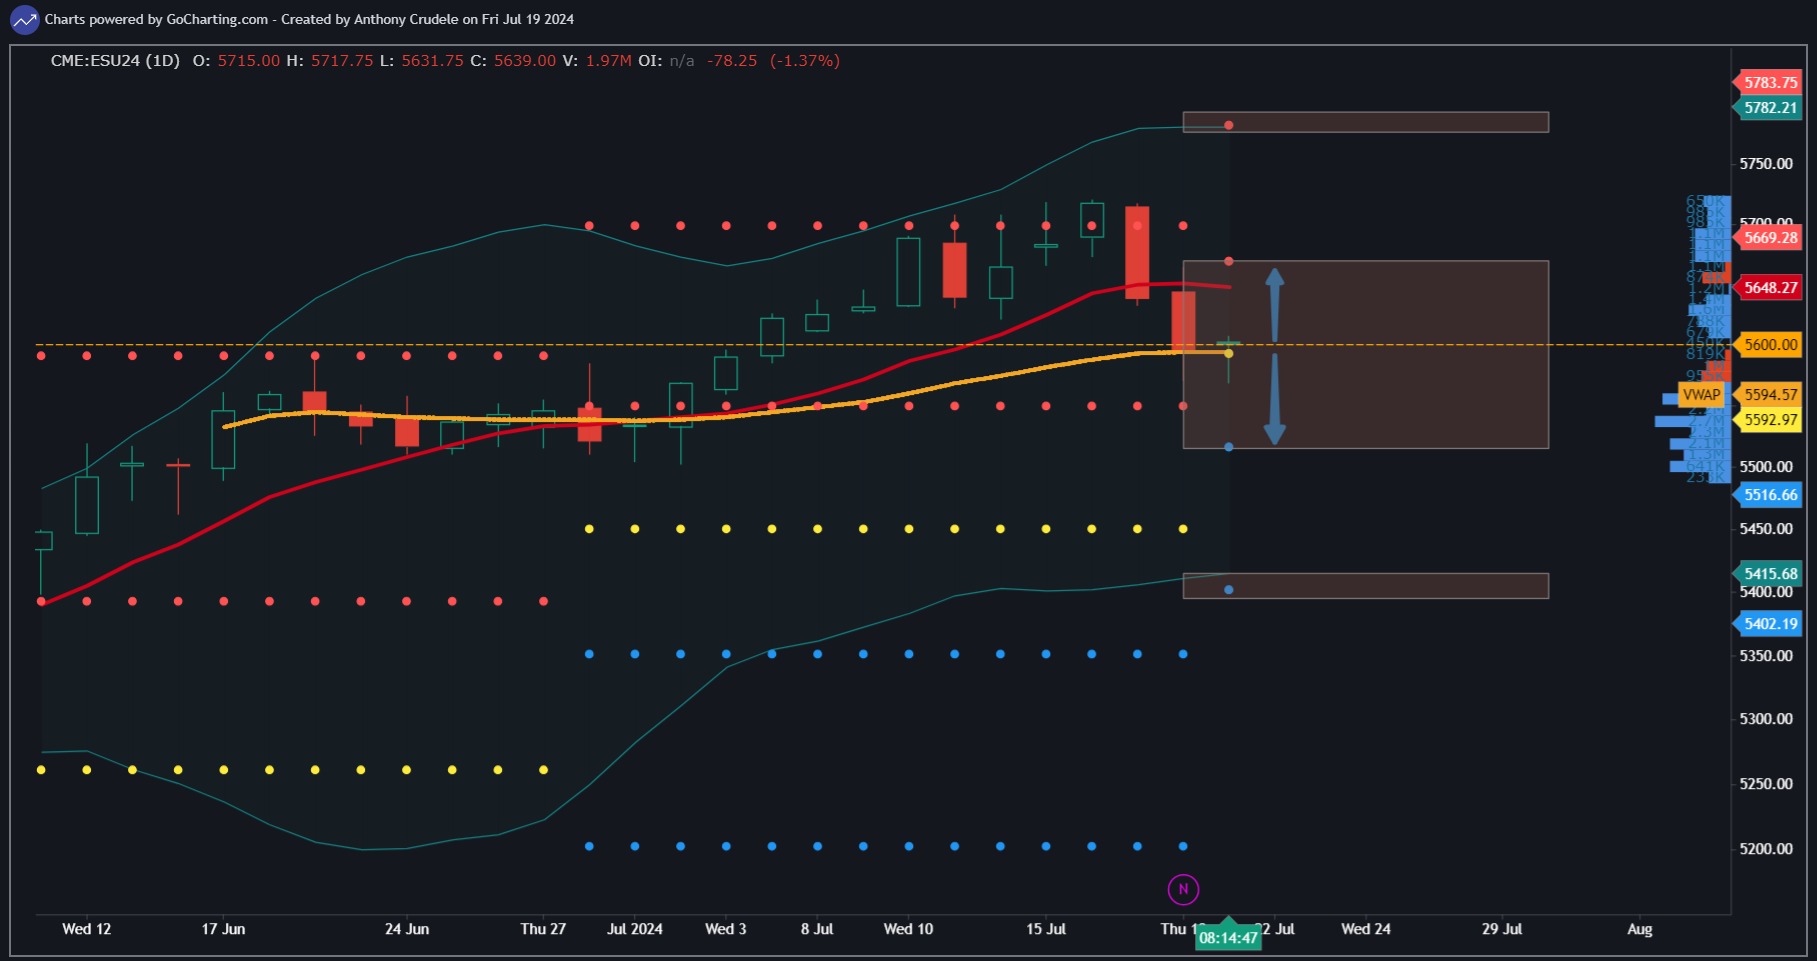Click the 'Jul 2024' date axis label
1817x961 pixels.
click(635, 928)
